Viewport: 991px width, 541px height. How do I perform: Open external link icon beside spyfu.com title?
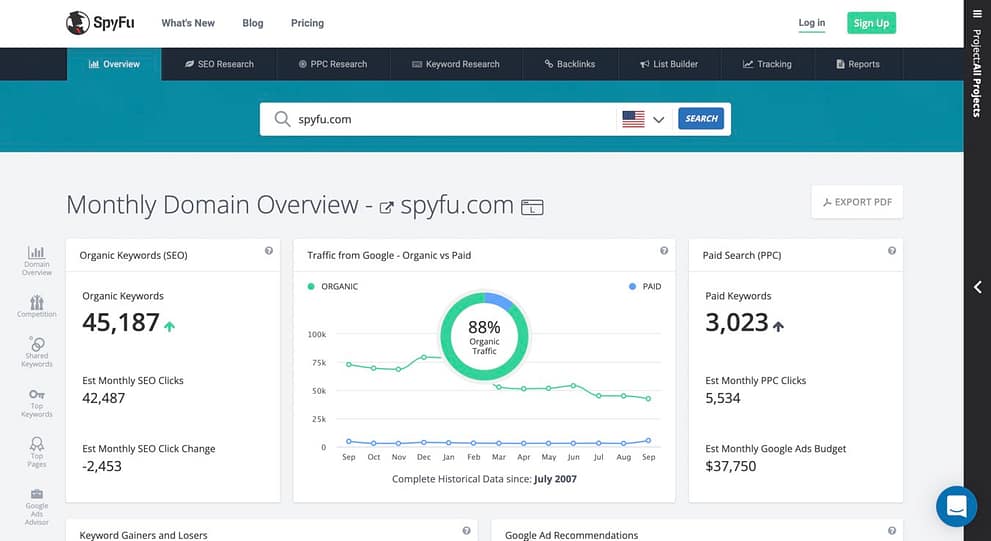click(386, 207)
